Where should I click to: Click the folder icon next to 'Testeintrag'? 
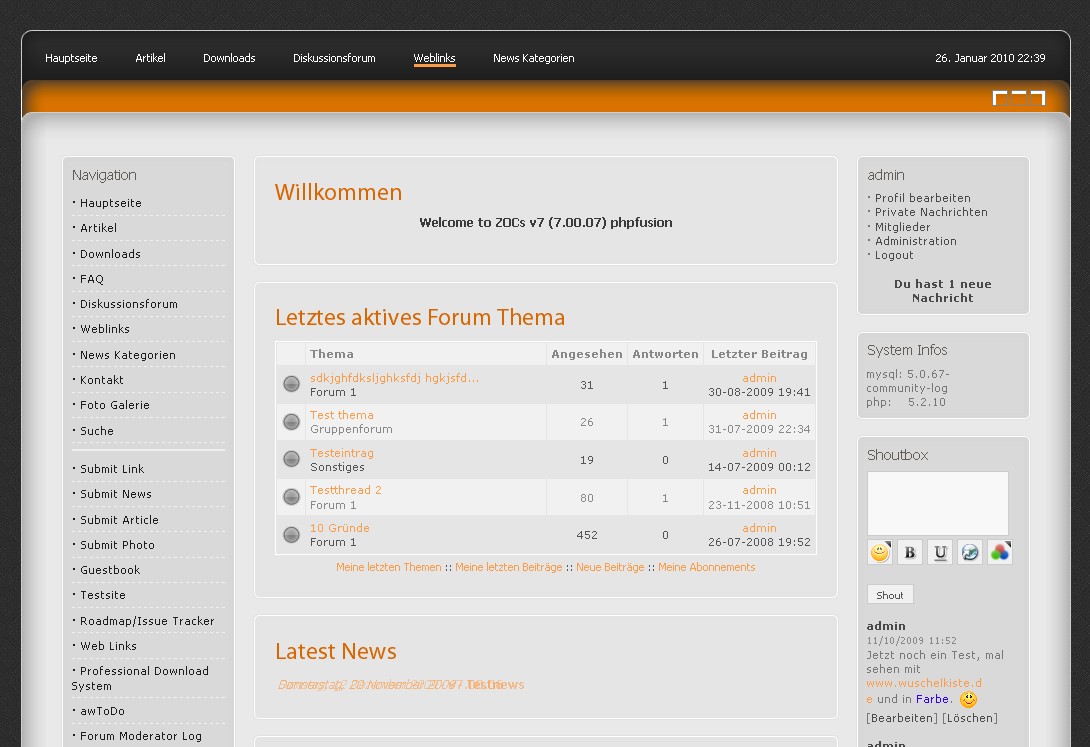point(291,459)
